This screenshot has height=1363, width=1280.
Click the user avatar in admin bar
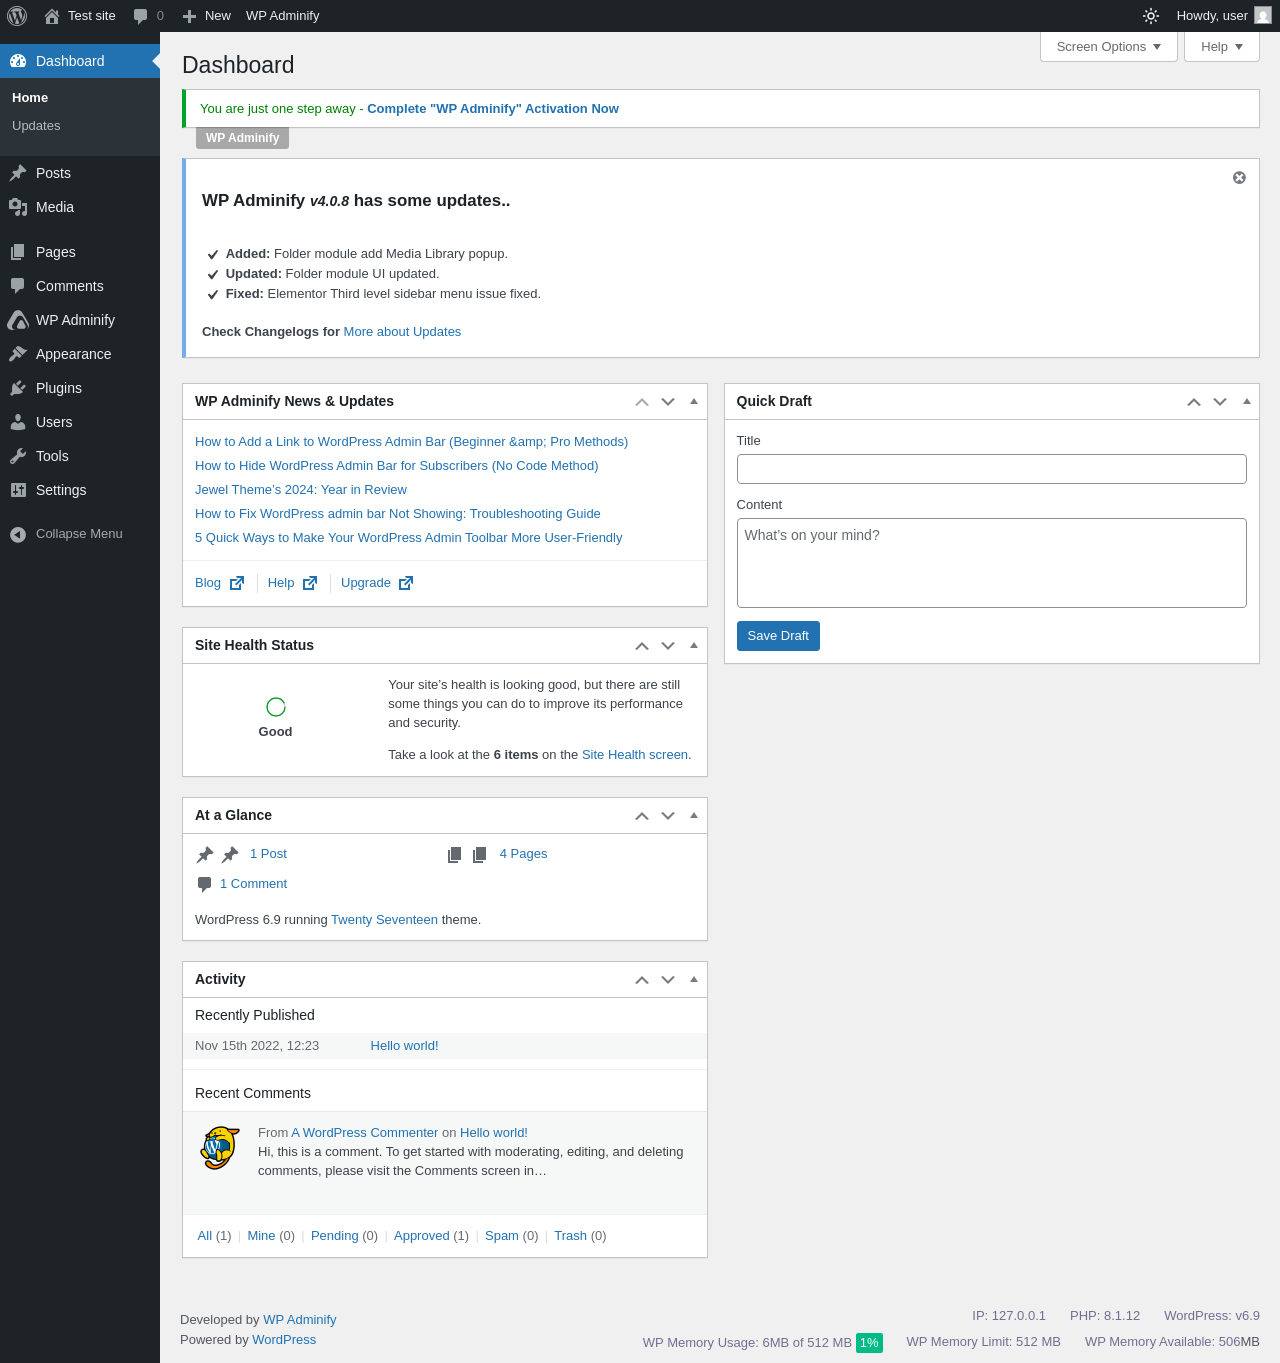1263,16
